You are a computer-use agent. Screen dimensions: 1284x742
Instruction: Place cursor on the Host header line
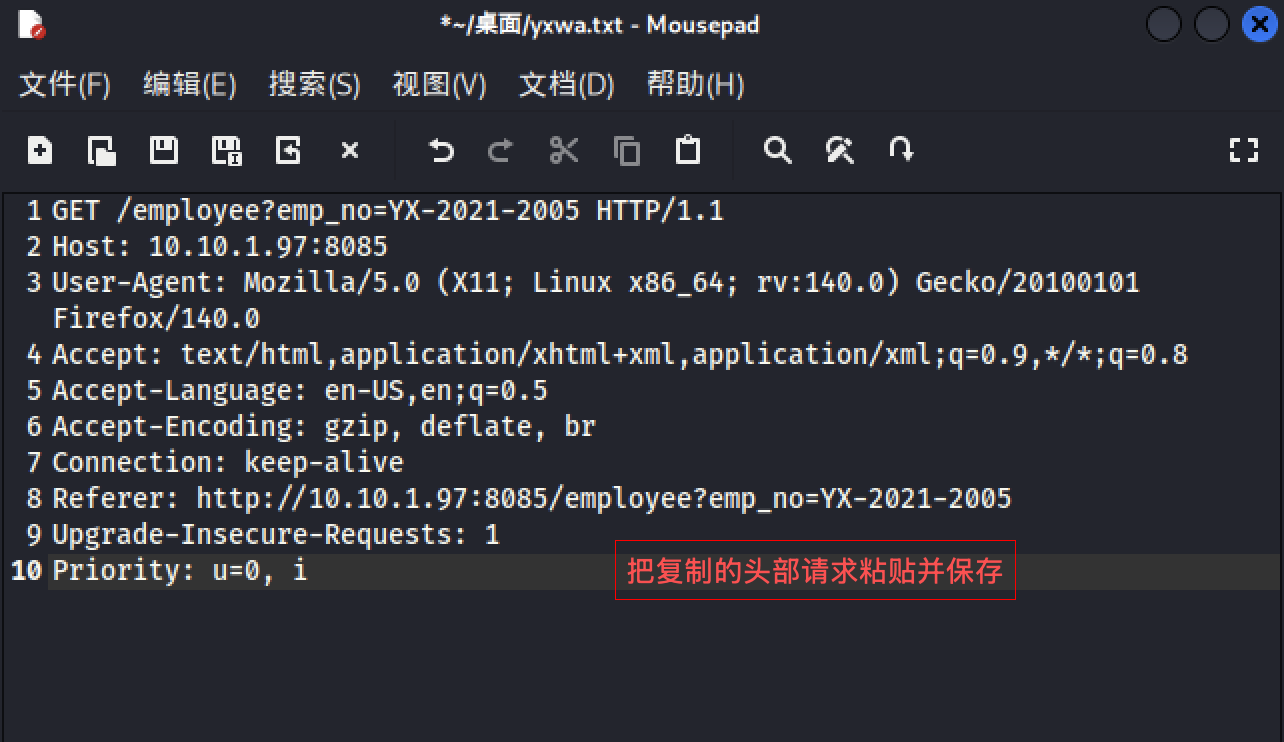(x=220, y=247)
